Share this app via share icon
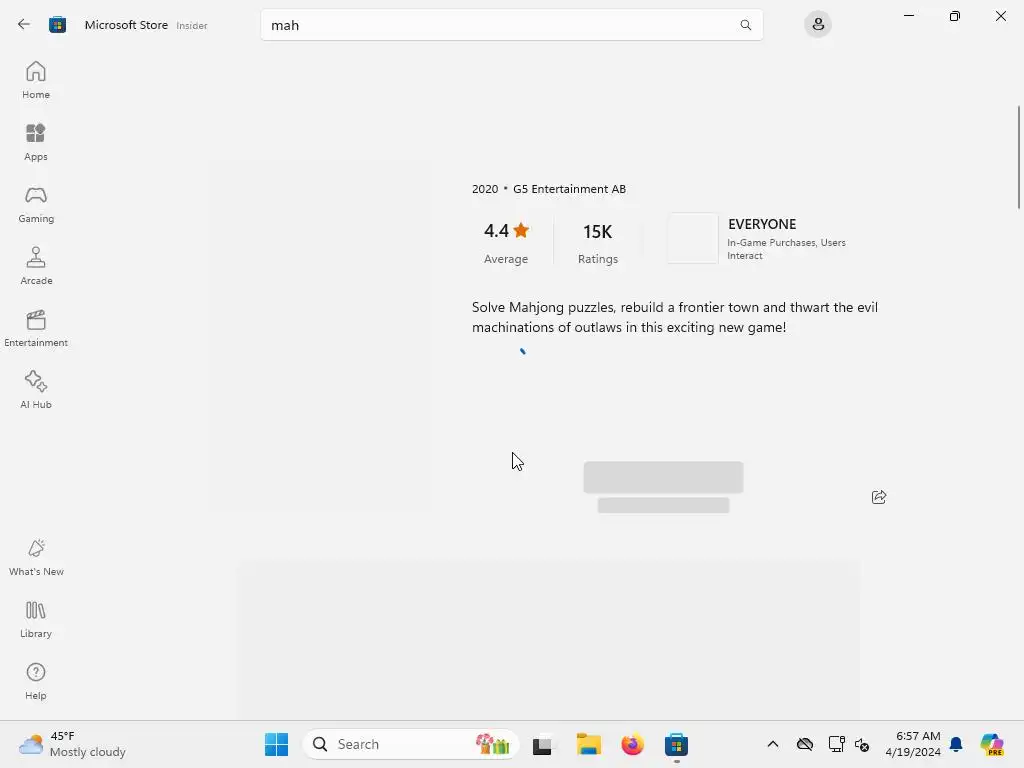 879,497
